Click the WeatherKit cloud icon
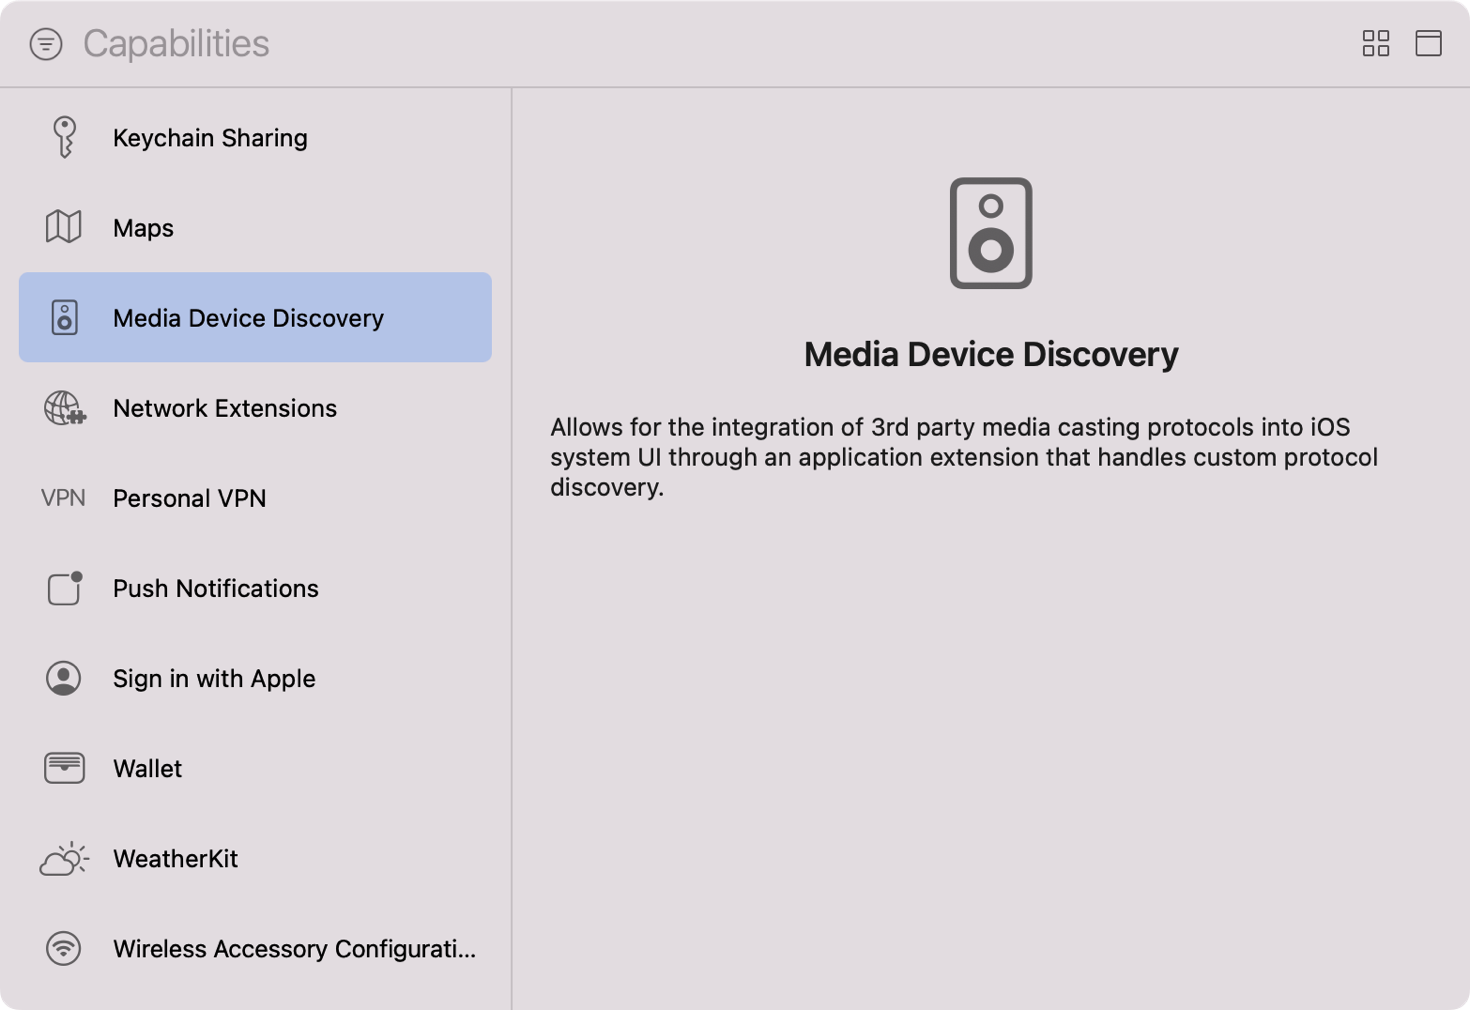Viewport: 1470px width, 1010px height. click(x=63, y=858)
